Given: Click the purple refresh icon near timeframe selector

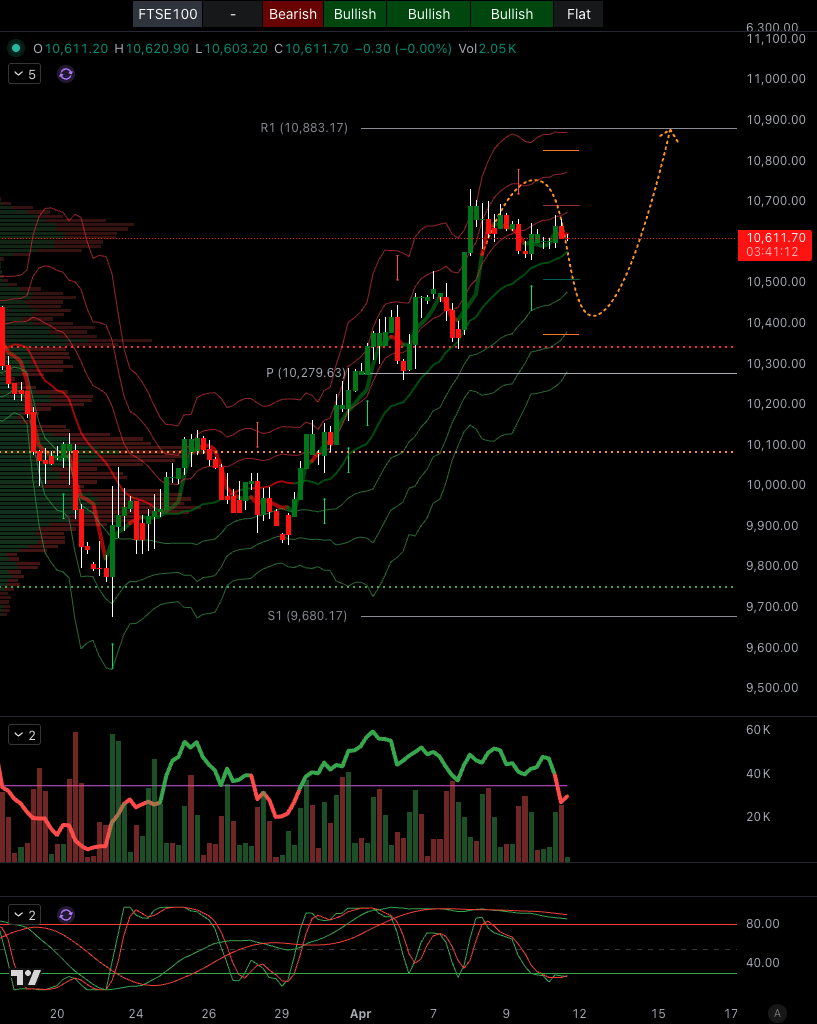Looking at the screenshot, I should pos(66,74).
